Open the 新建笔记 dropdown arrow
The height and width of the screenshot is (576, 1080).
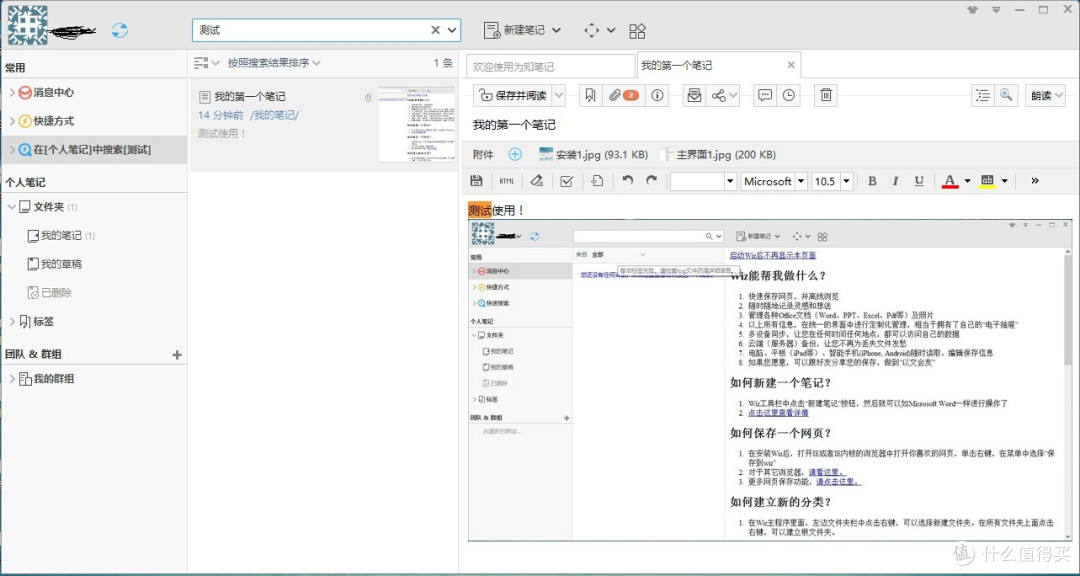pyautogui.click(x=557, y=30)
